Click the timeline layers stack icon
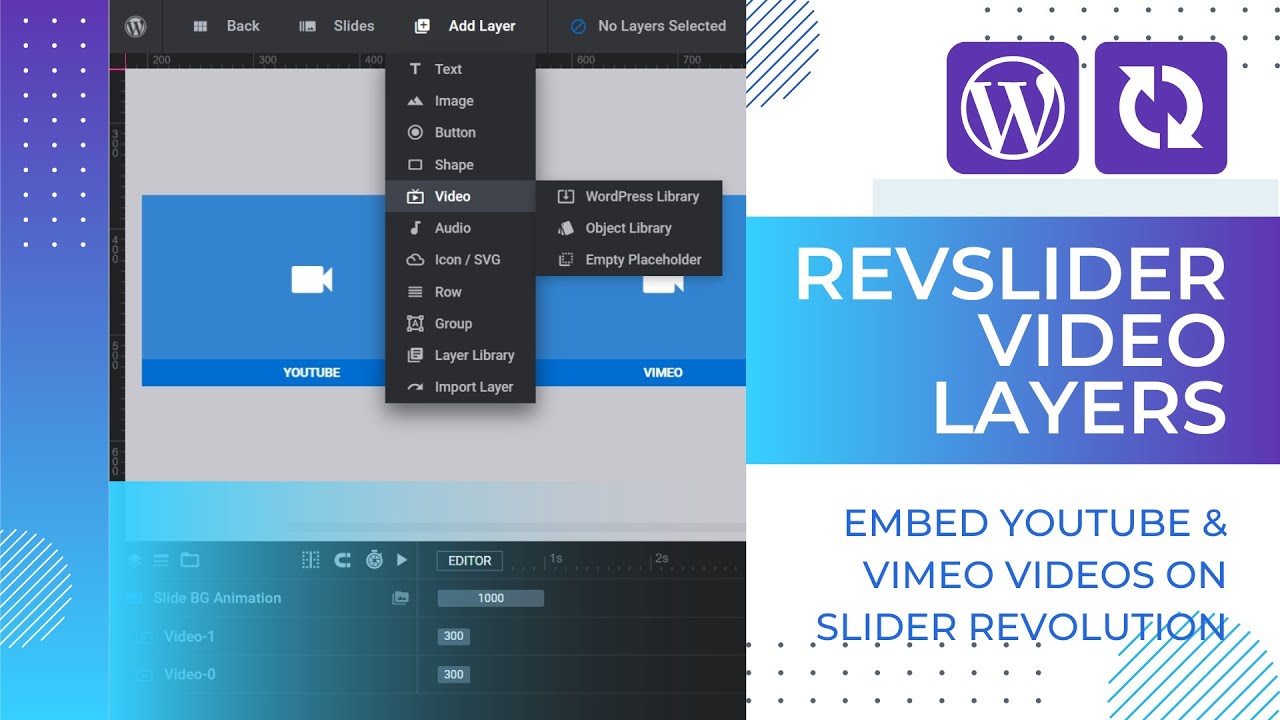1280x720 pixels. click(134, 560)
